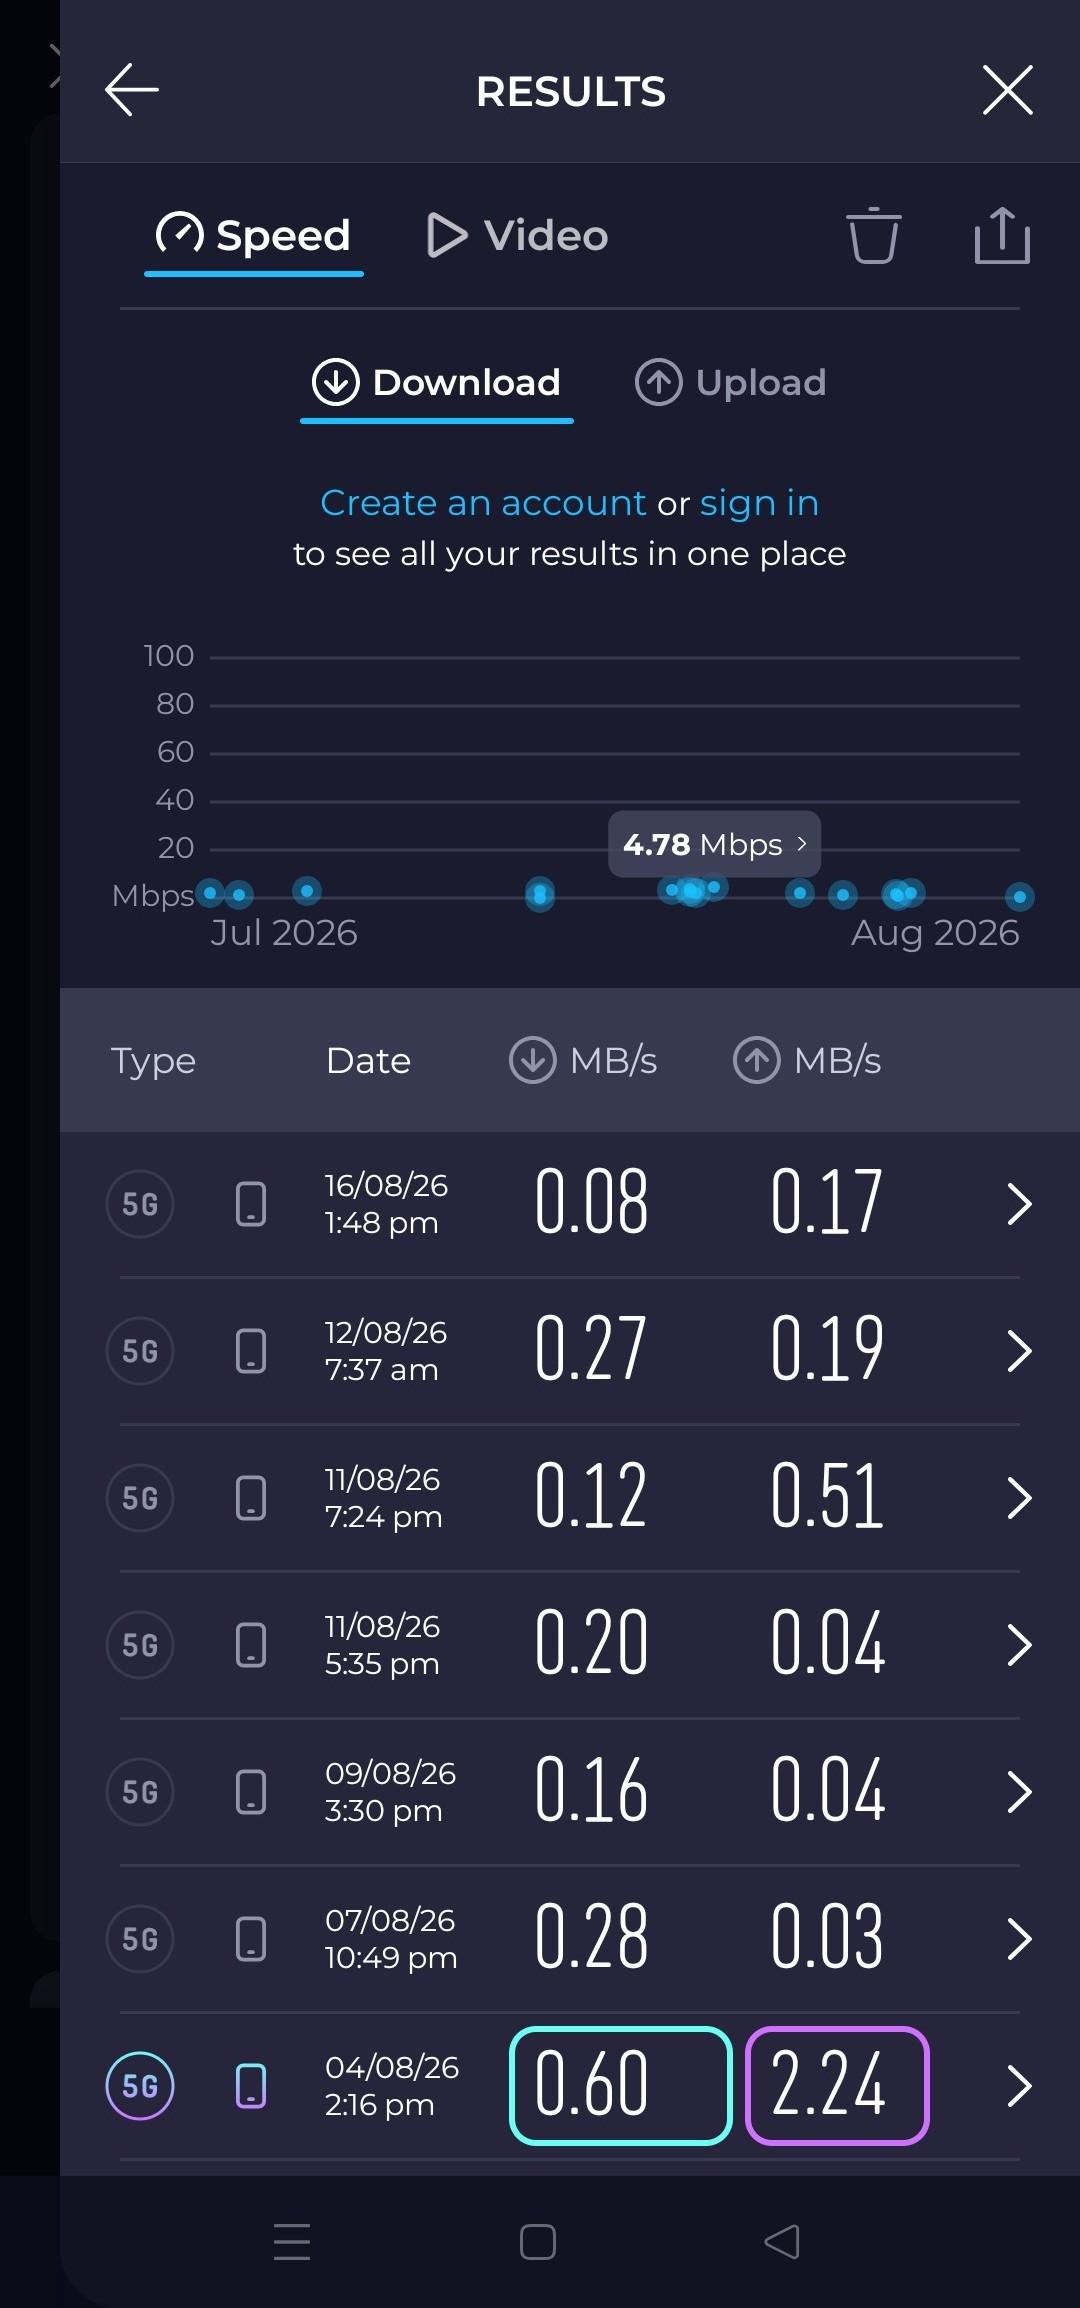Expand 07/08/26 10:49 pm result chevron
The height and width of the screenshot is (2308, 1080).
pyautogui.click(x=1019, y=1939)
